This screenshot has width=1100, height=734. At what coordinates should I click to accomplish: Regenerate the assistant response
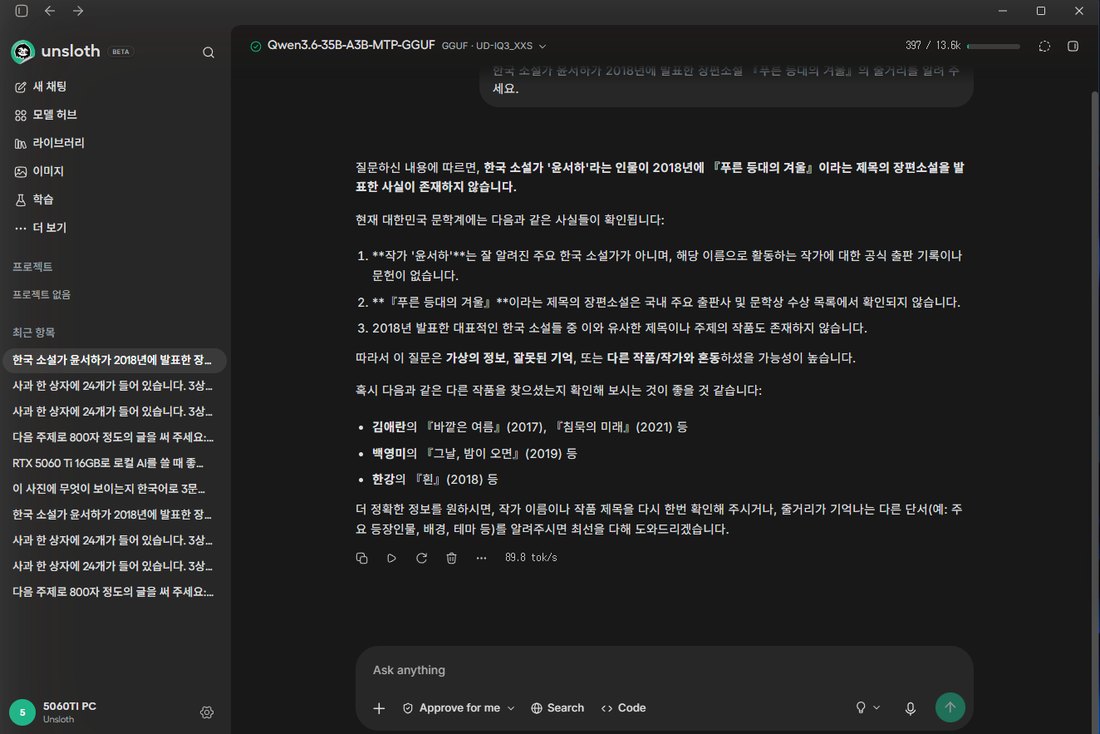coord(421,558)
